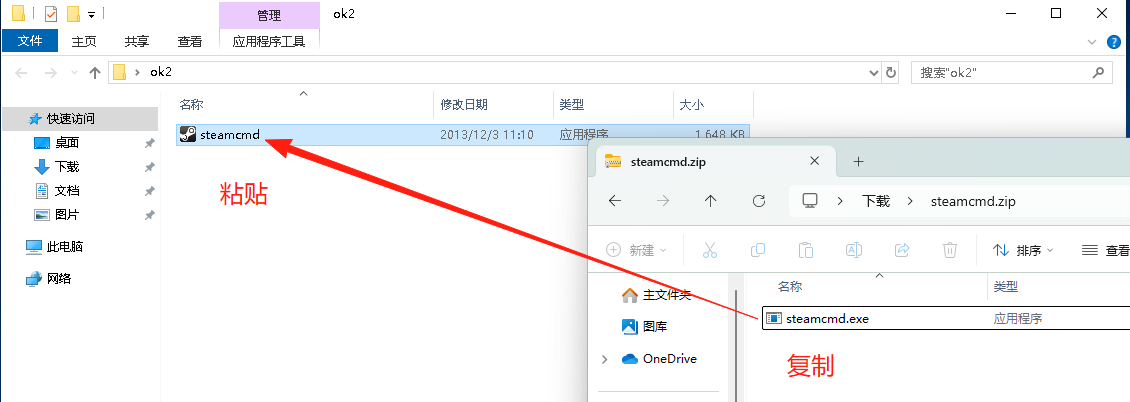
Task: Expand the OneDrive tree node
Action: coord(605,359)
